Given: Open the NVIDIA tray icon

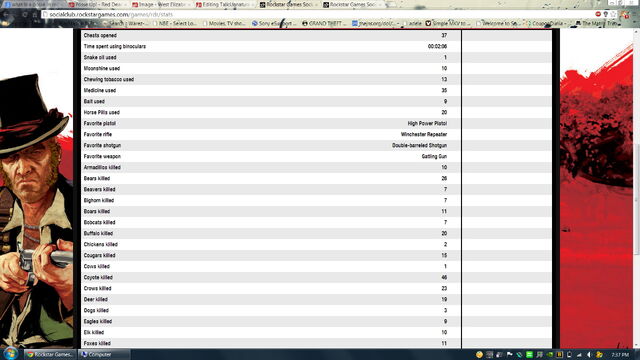Looking at the screenshot, I should pos(549,354).
